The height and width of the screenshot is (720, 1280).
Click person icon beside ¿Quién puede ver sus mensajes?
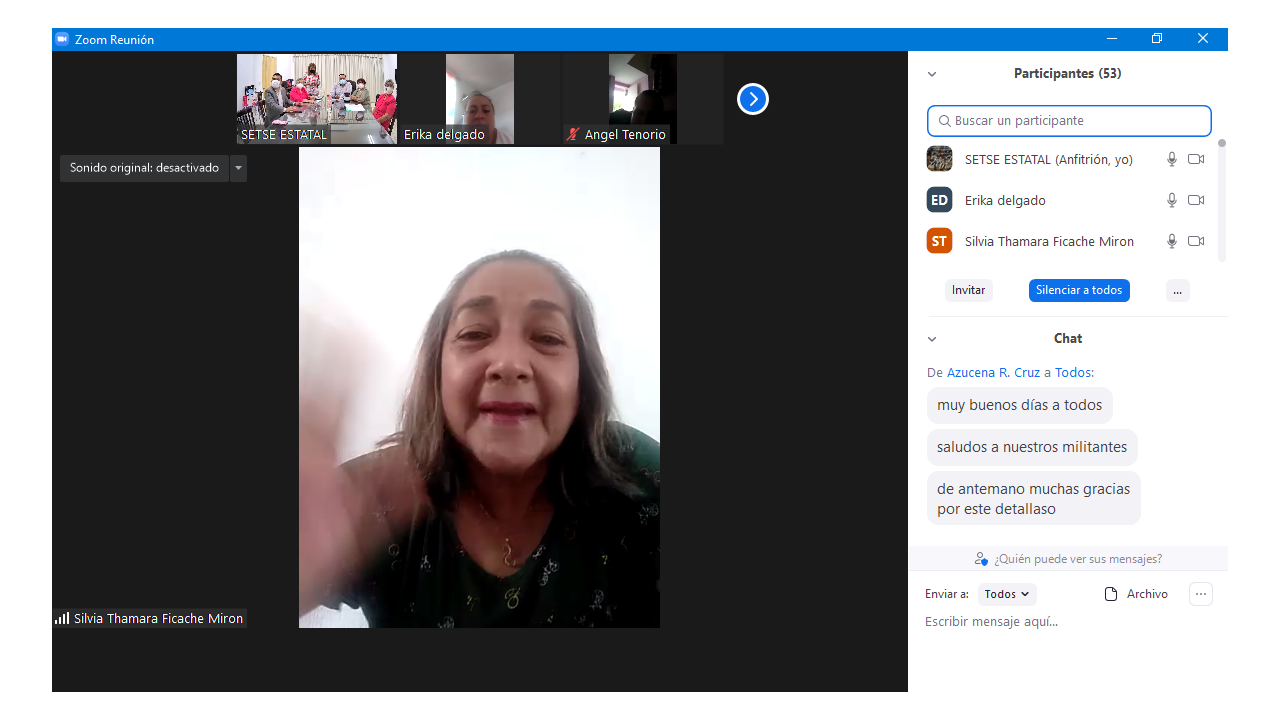pyautogui.click(x=981, y=559)
